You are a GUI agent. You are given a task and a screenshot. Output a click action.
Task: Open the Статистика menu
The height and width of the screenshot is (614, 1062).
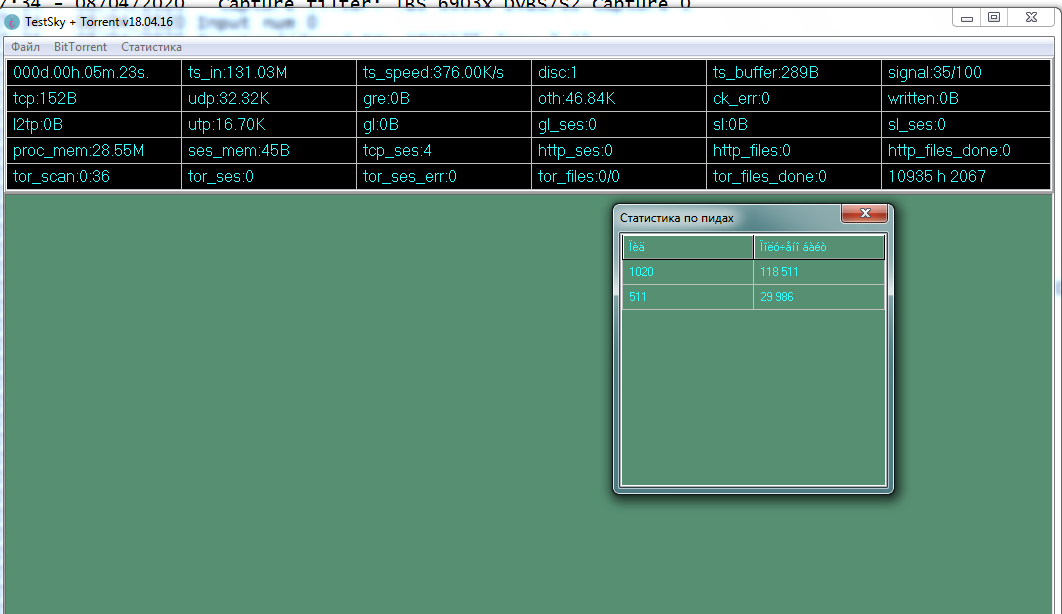151,47
